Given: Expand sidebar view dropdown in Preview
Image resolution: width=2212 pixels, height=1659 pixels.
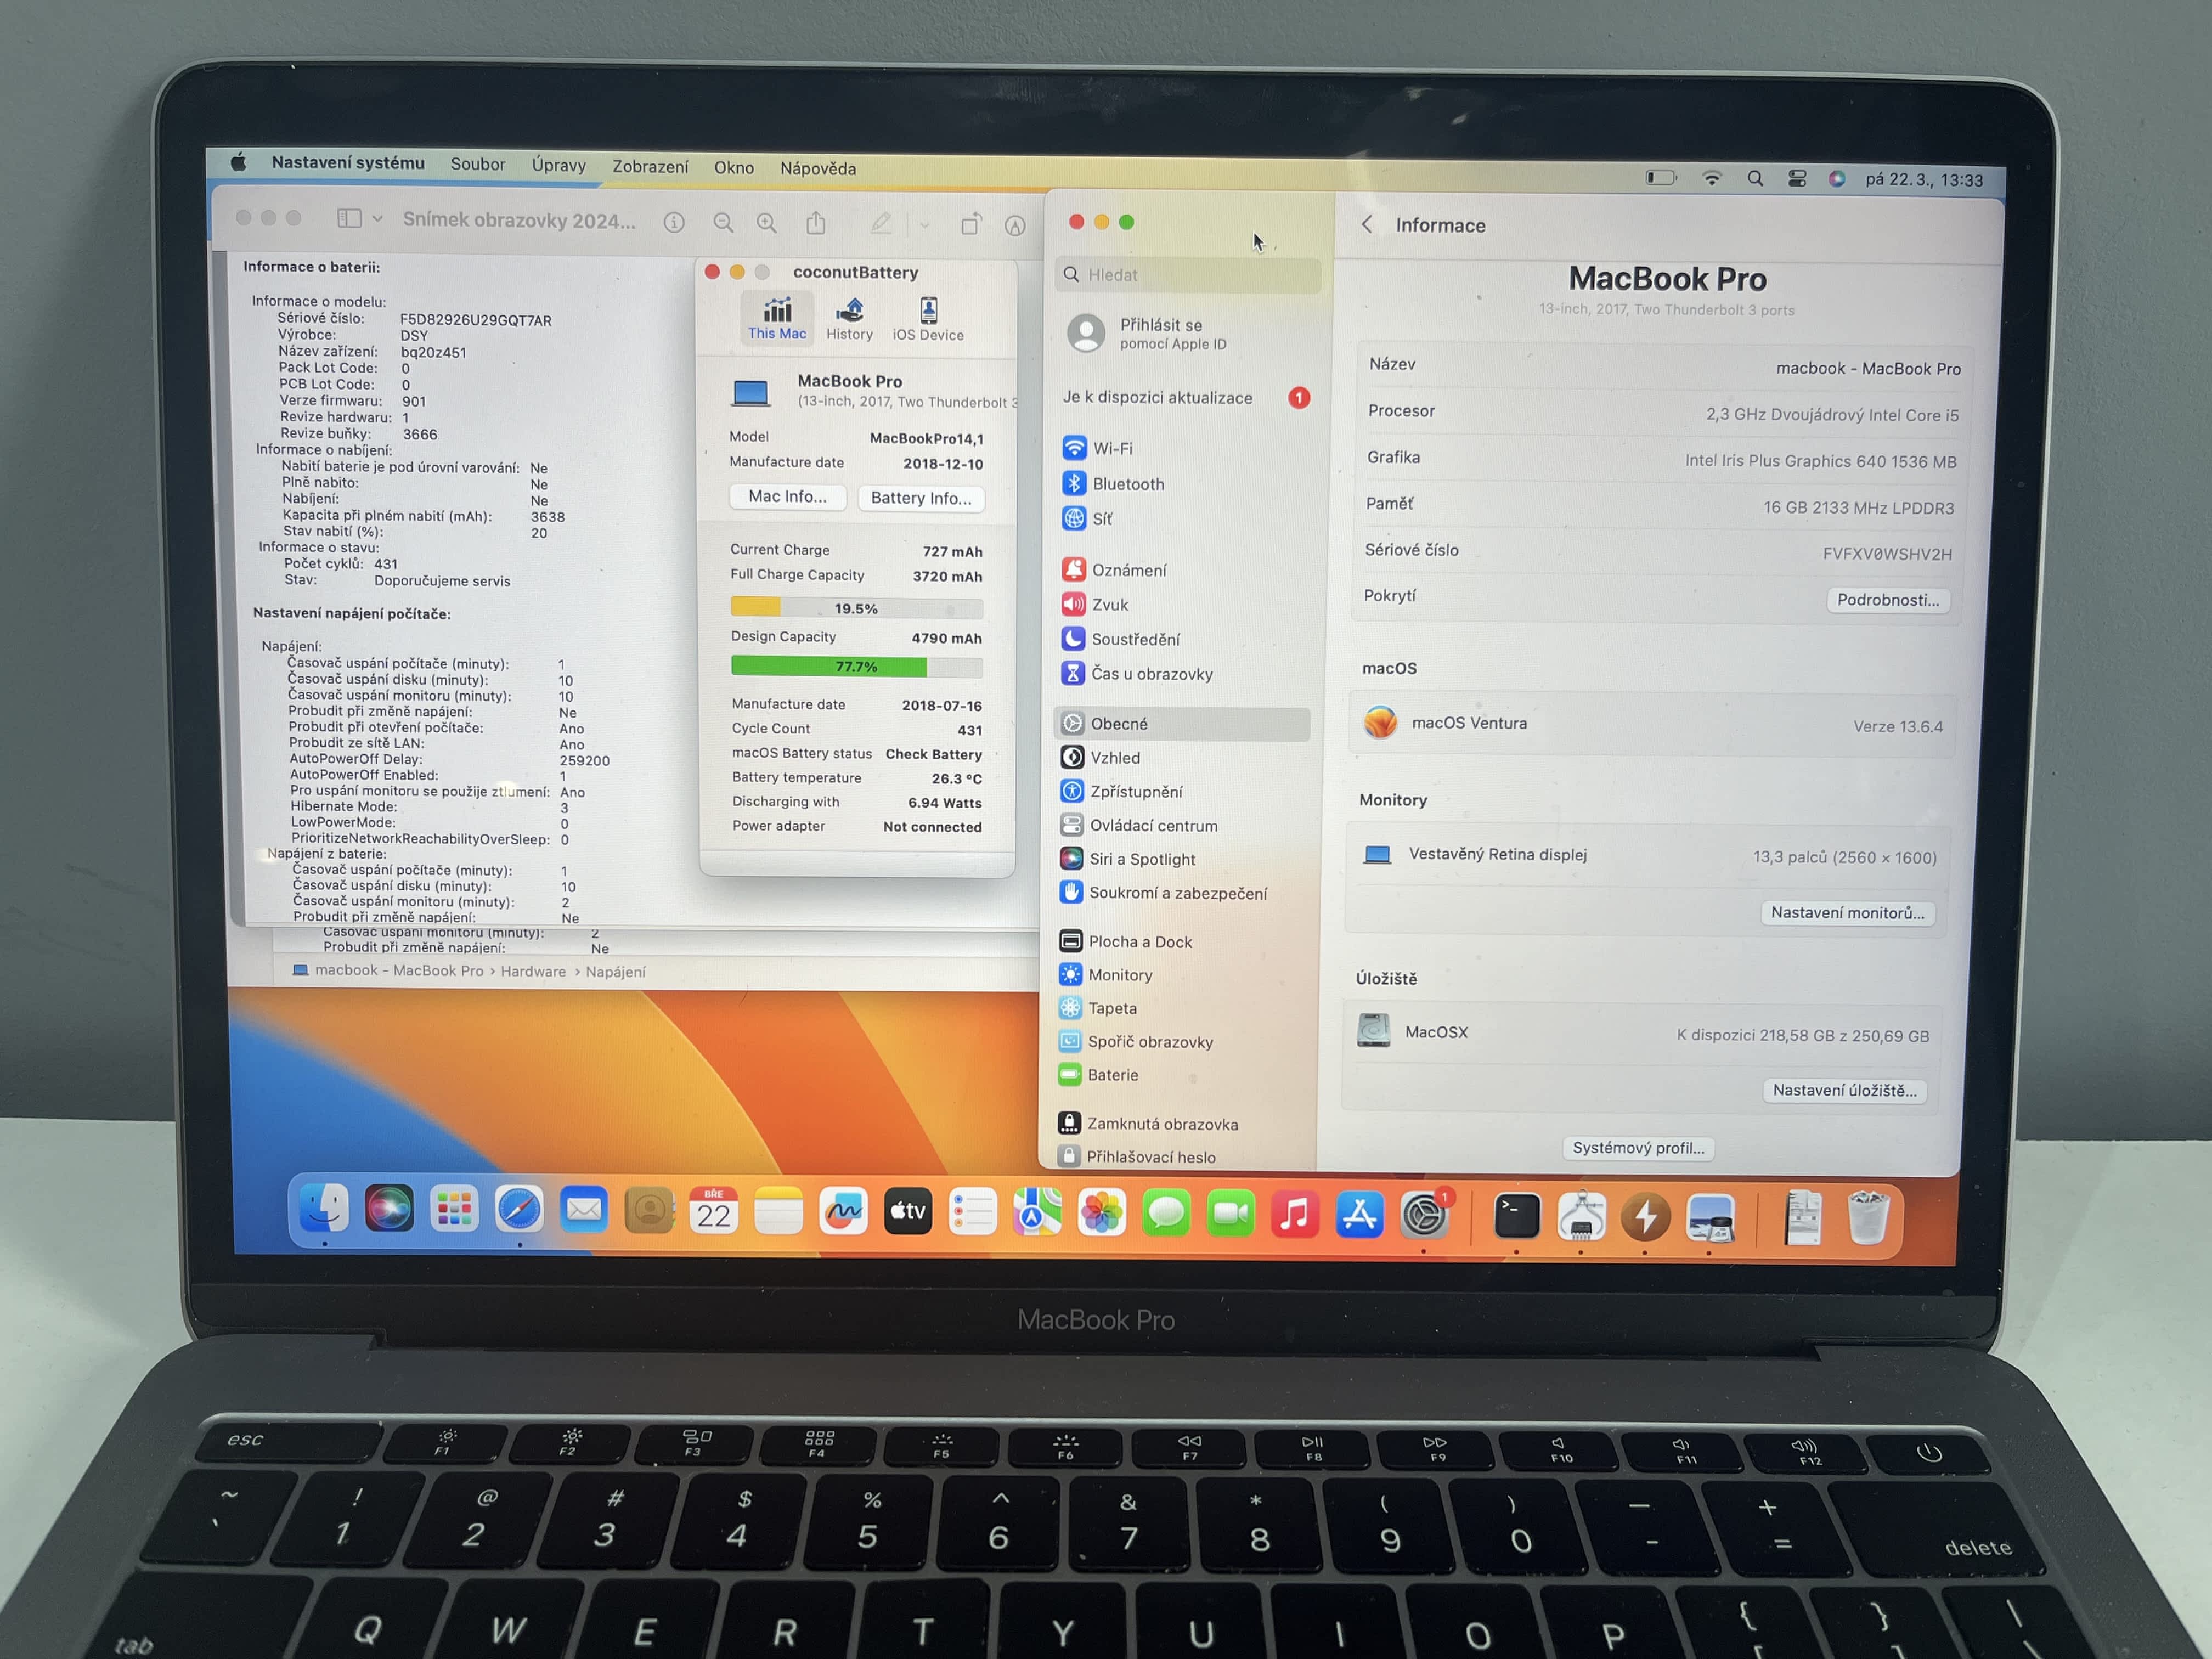Looking at the screenshot, I should [x=377, y=218].
